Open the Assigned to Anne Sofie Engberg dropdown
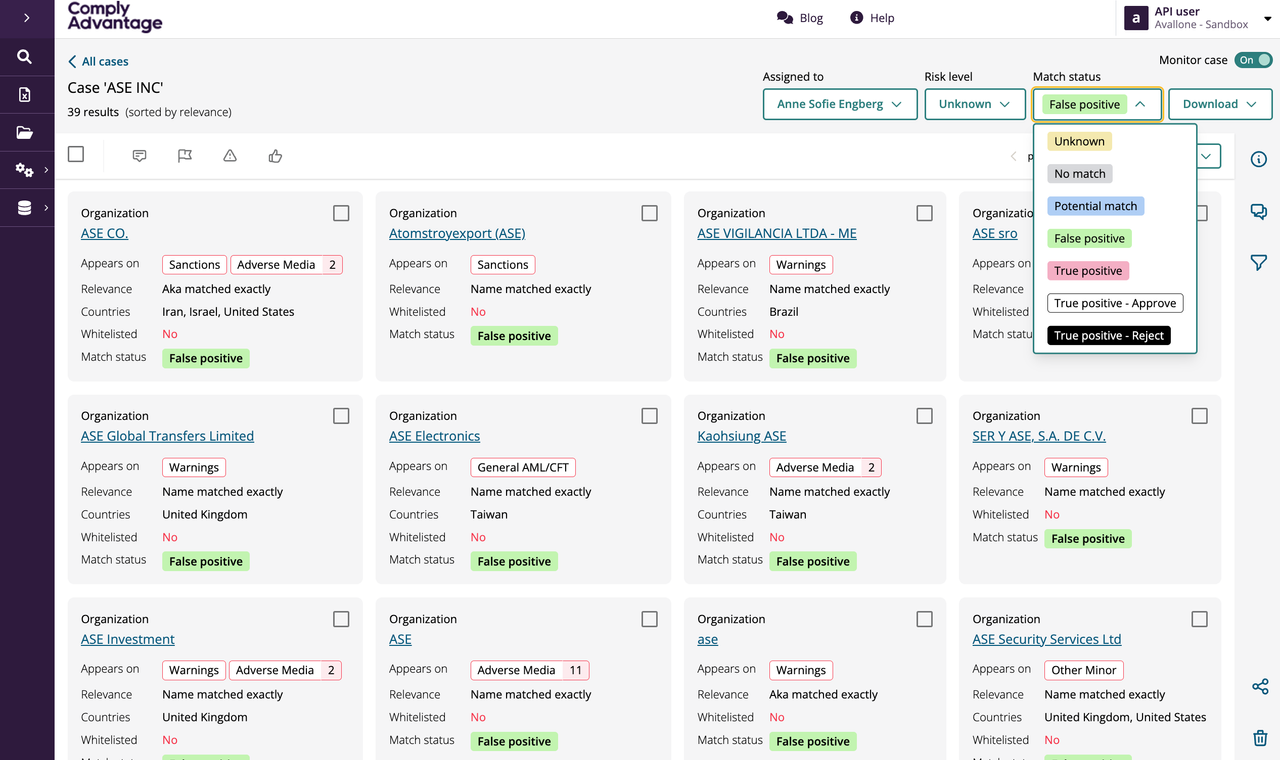The width and height of the screenshot is (1280, 760). tap(840, 104)
